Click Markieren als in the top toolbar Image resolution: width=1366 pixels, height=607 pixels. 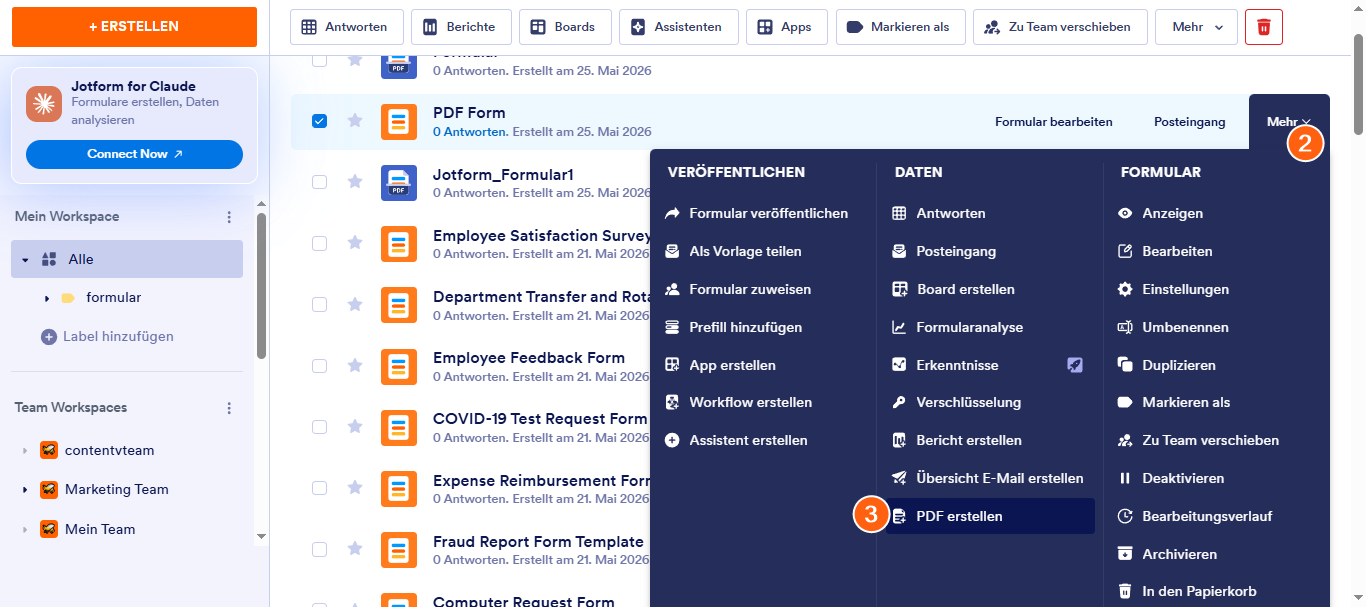click(x=900, y=27)
